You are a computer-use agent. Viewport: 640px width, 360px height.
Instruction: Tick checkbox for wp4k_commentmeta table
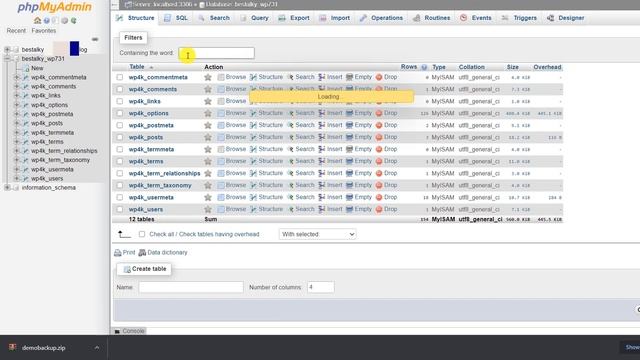[x=120, y=77]
